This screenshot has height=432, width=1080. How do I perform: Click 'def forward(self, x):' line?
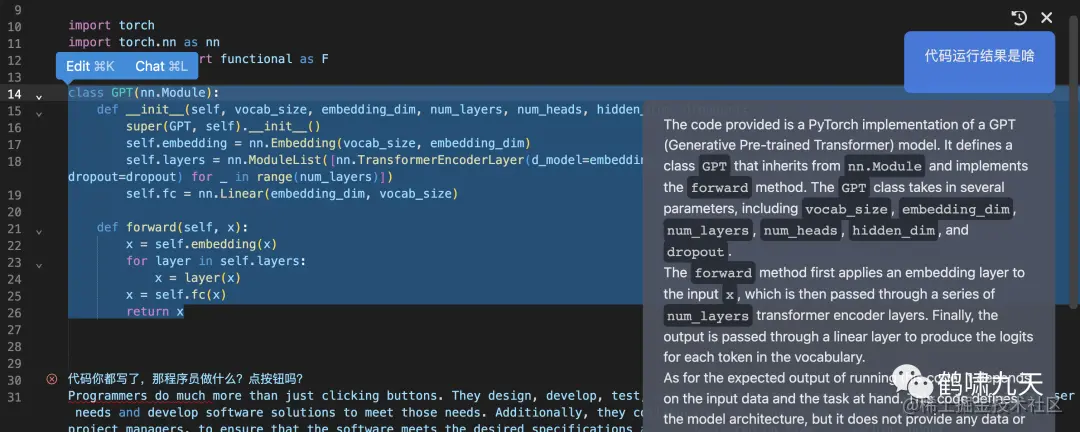172,227
